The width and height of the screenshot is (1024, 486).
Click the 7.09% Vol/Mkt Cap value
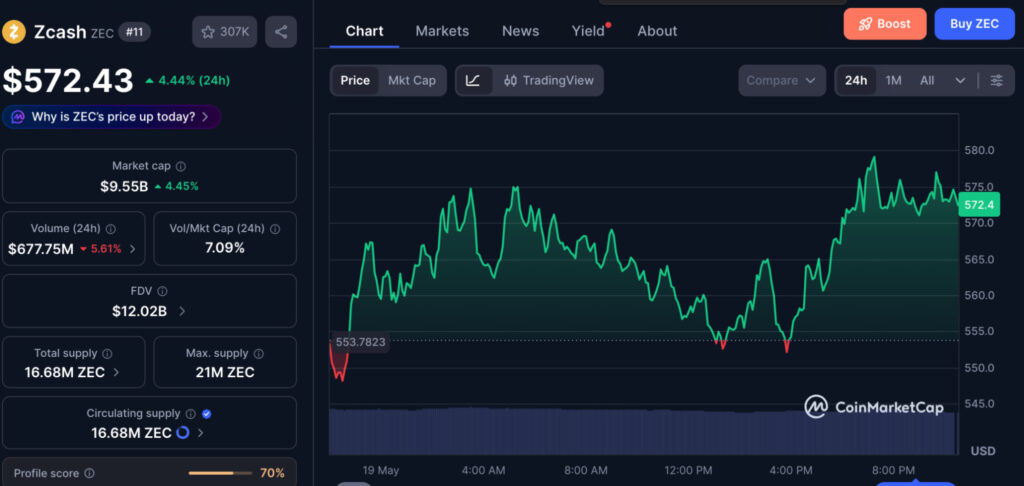pyautogui.click(x=225, y=248)
